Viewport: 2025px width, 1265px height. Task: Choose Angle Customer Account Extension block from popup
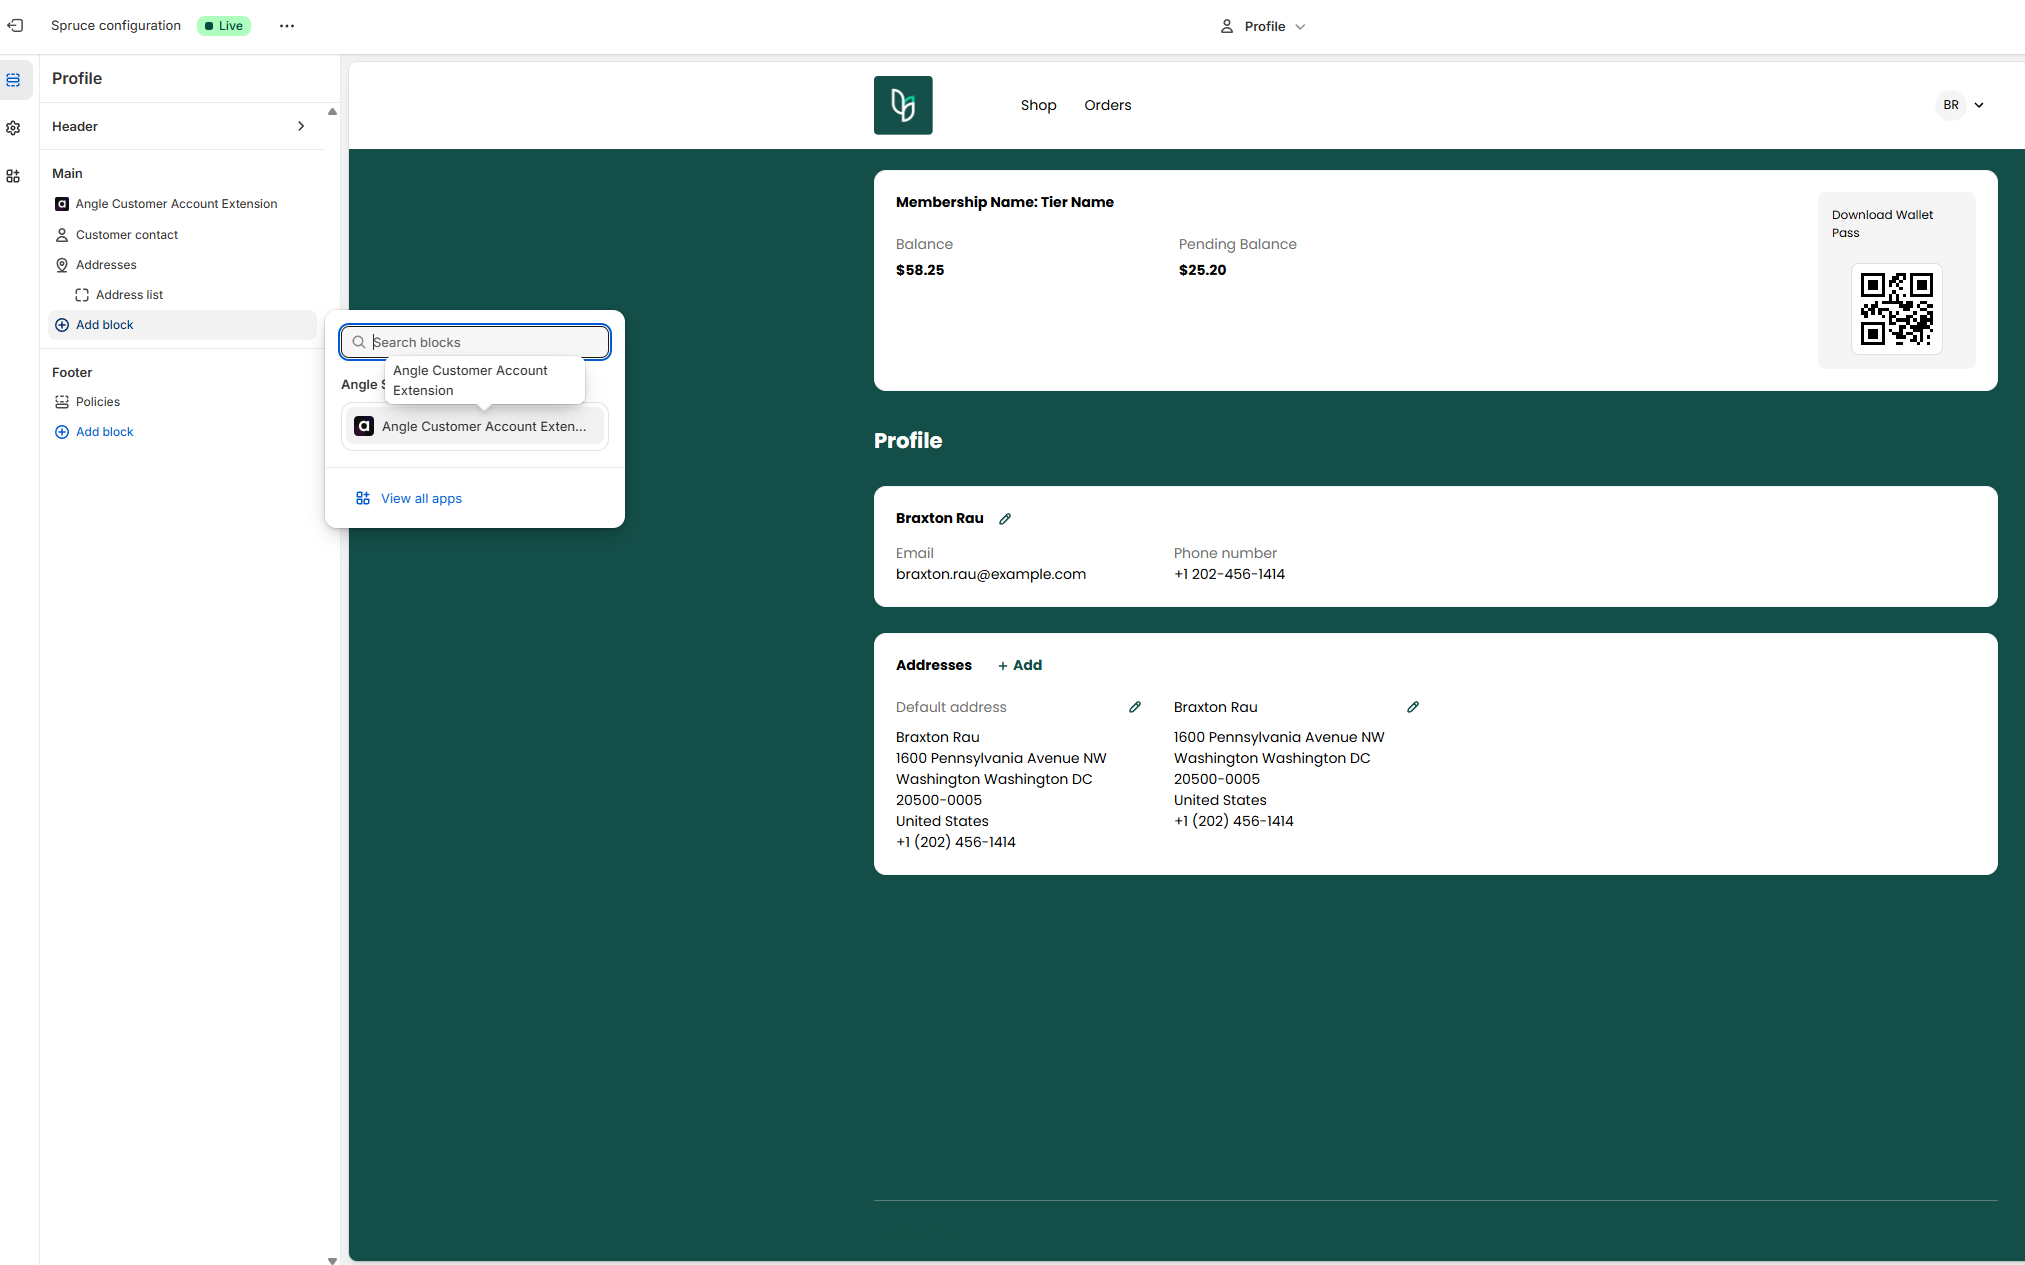[474, 427]
